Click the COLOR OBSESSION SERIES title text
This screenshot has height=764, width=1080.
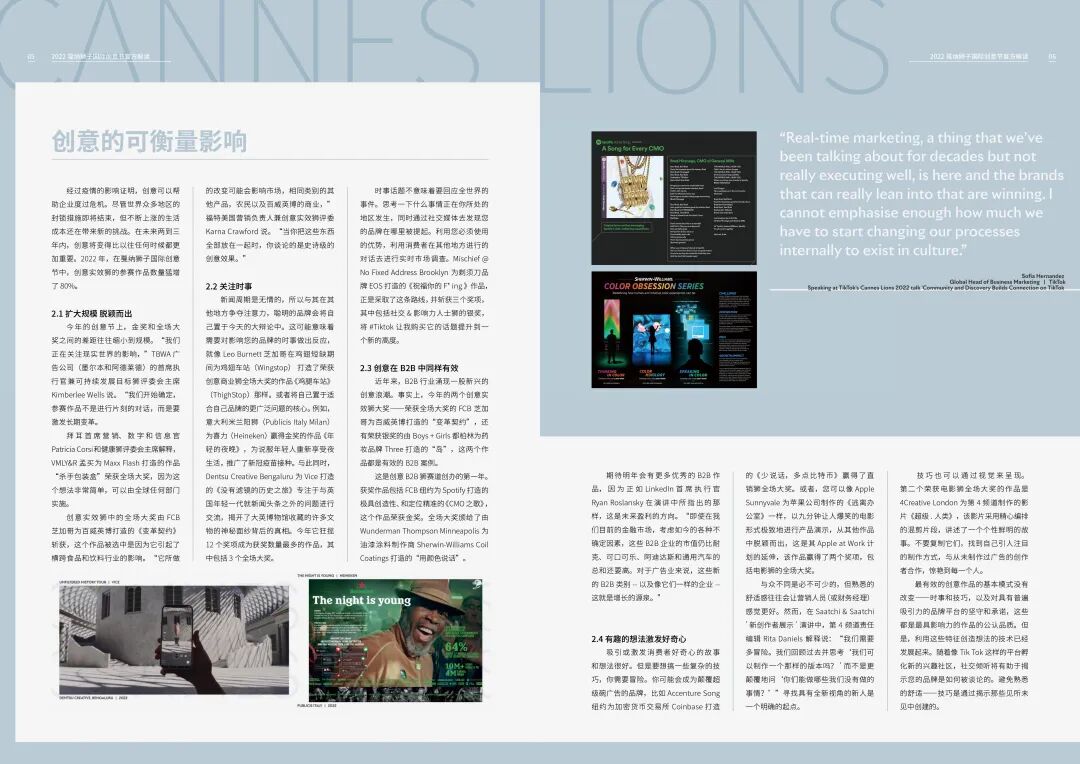click(x=654, y=286)
